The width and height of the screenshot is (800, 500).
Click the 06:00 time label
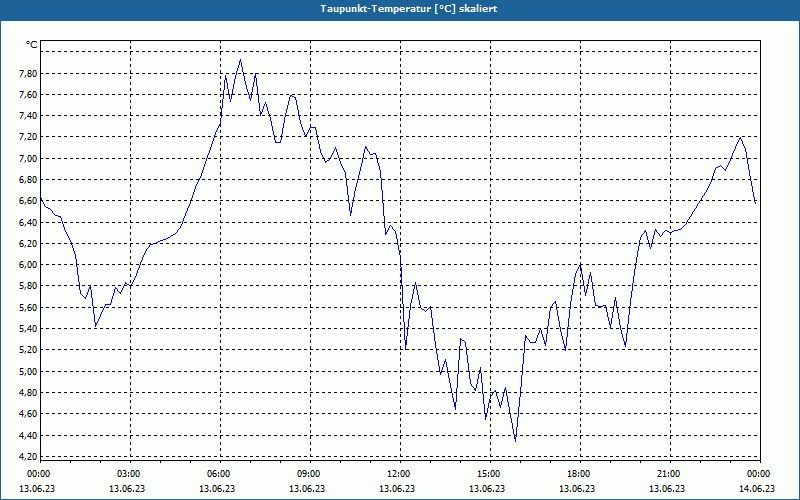click(218, 474)
